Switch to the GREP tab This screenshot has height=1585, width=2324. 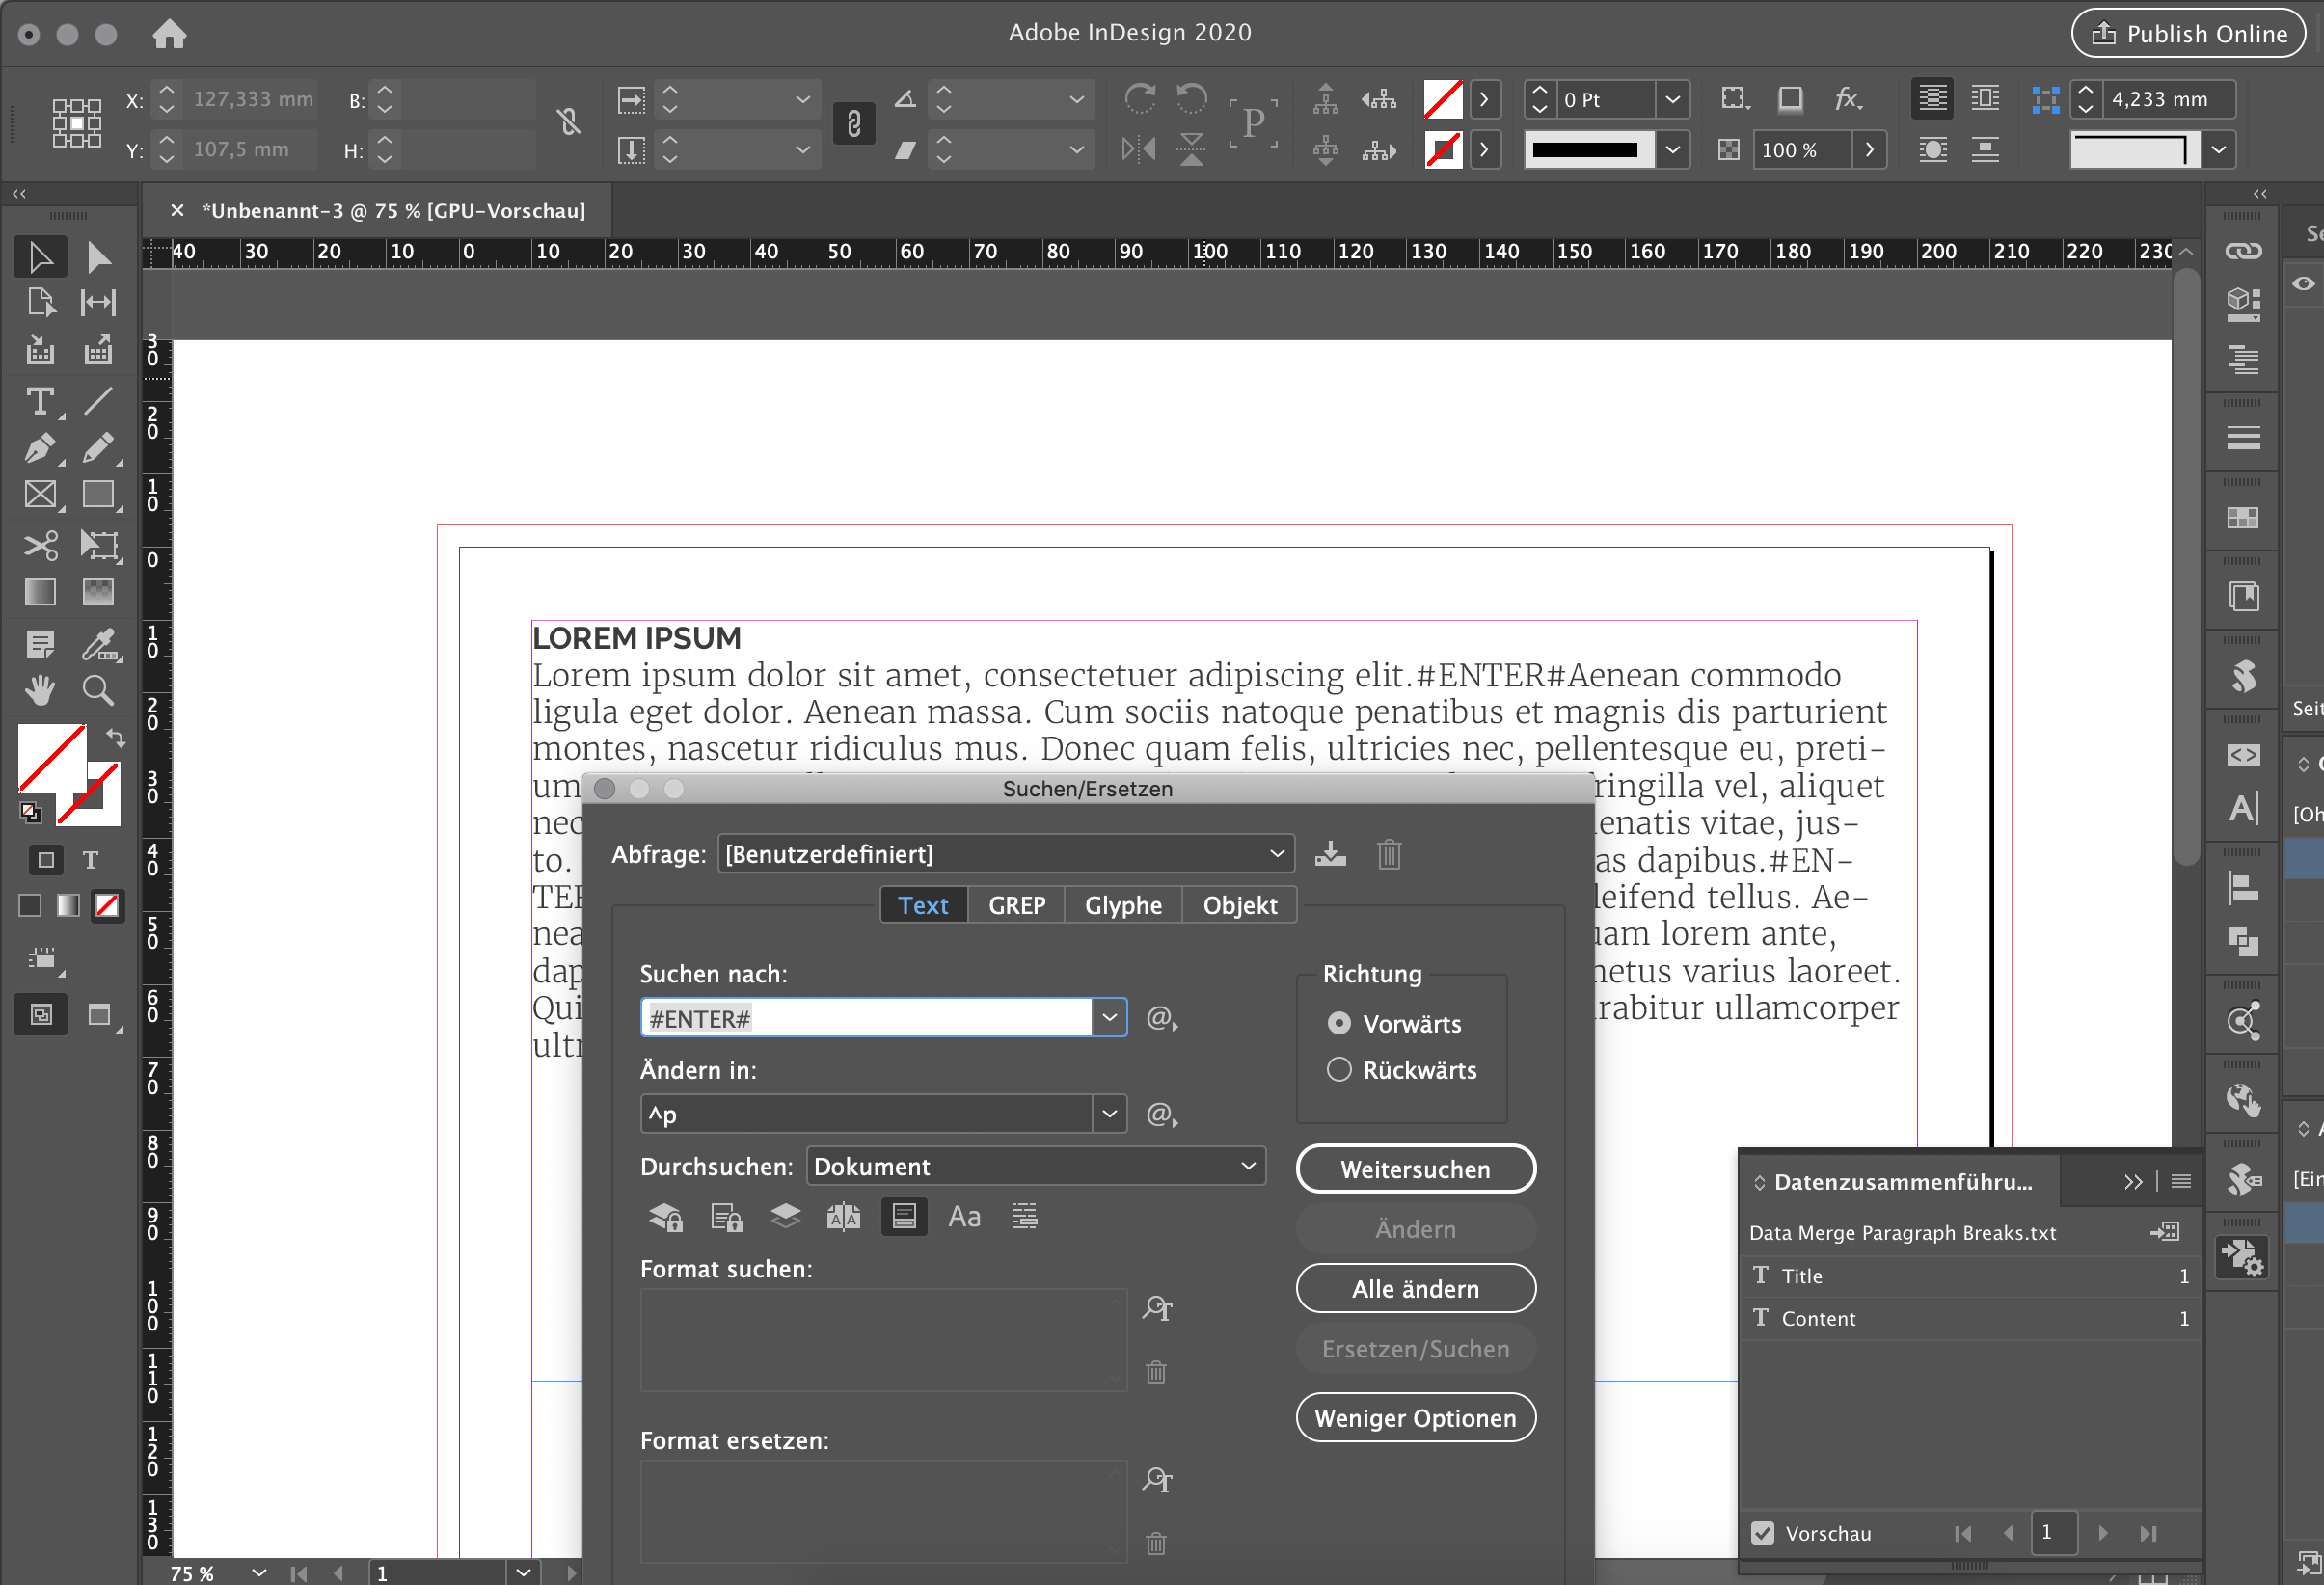point(1016,905)
